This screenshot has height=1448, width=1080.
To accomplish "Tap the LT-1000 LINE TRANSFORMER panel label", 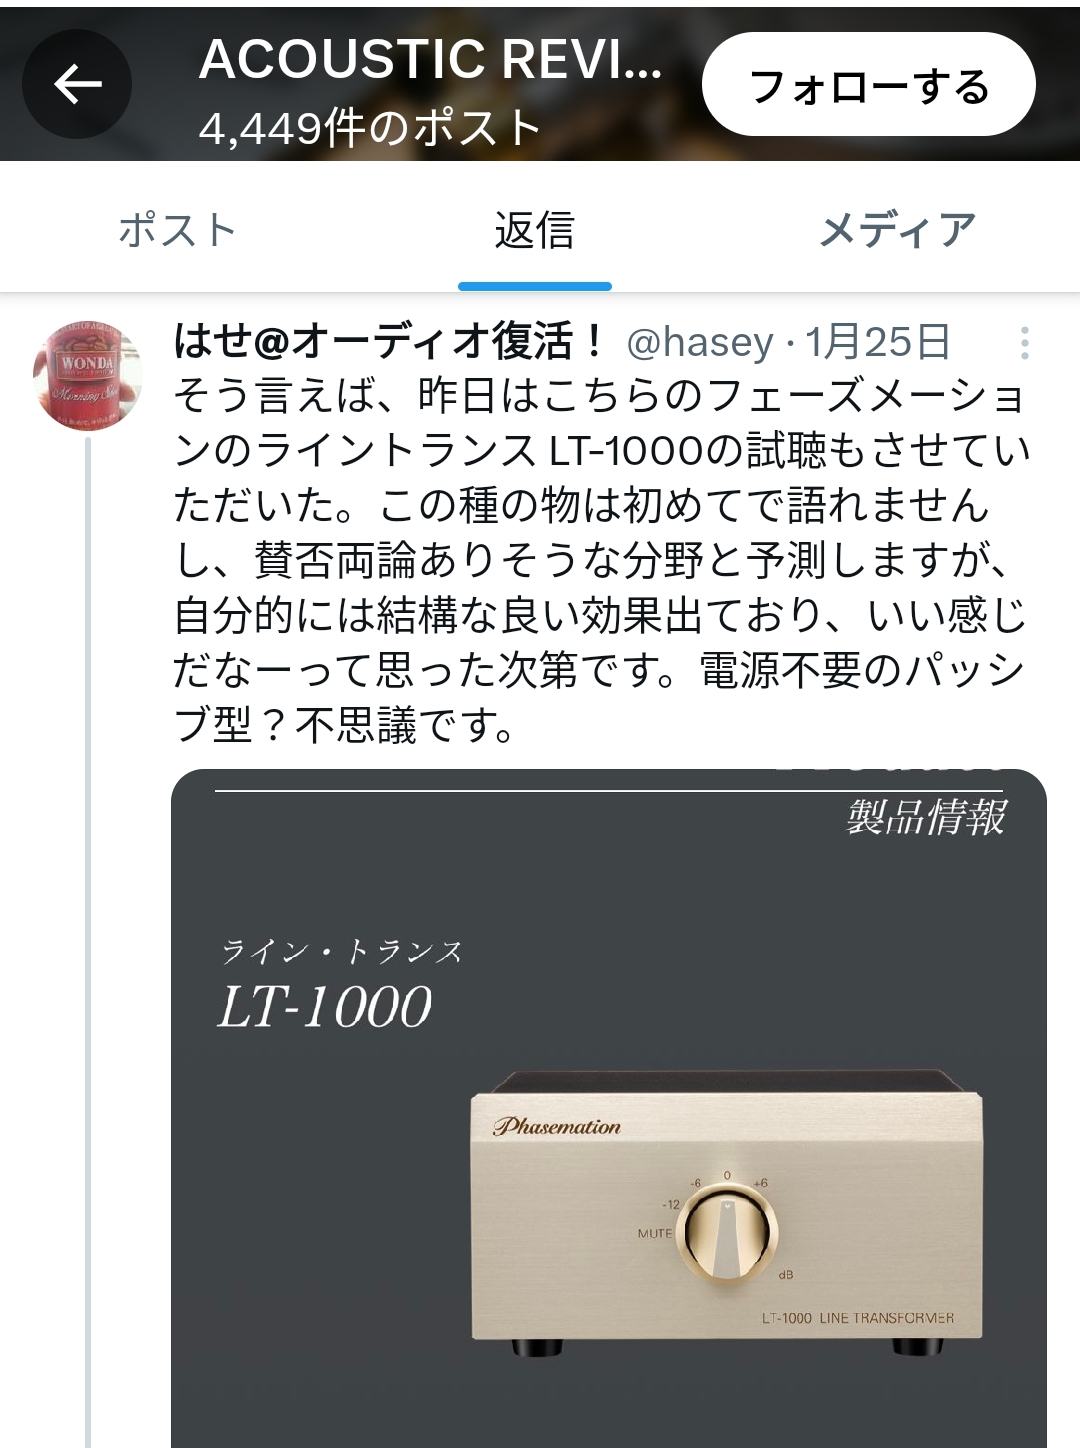I will coord(857,1318).
